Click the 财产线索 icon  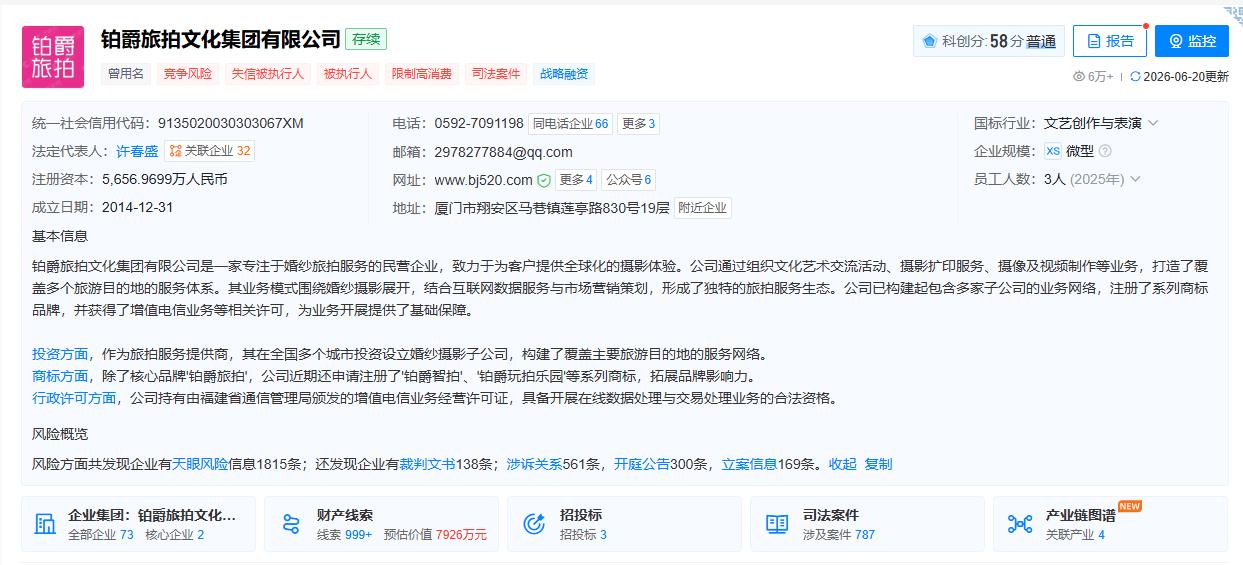[291, 524]
